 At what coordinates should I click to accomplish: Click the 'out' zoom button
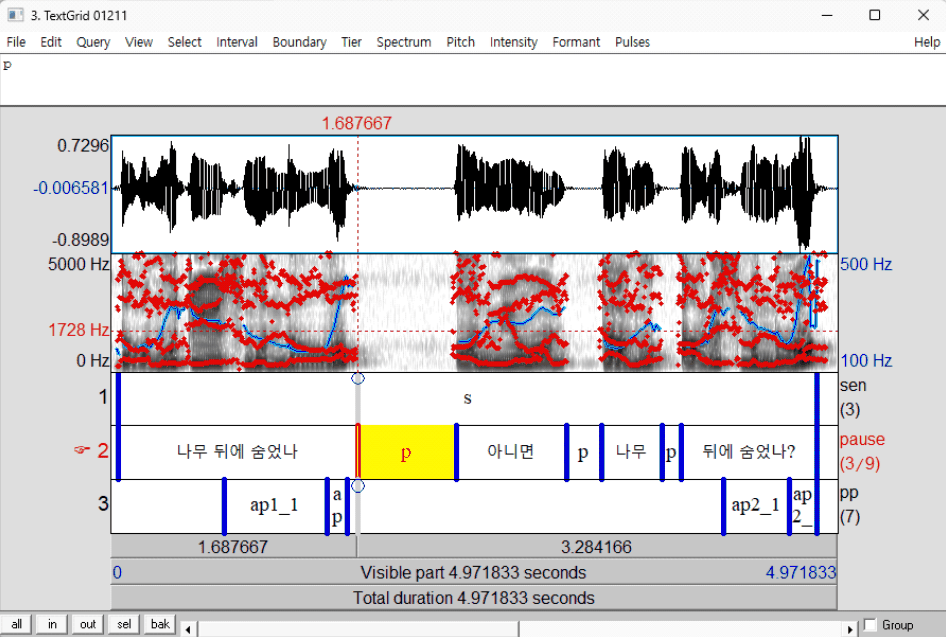pyautogui.click(x=88, y=624)
